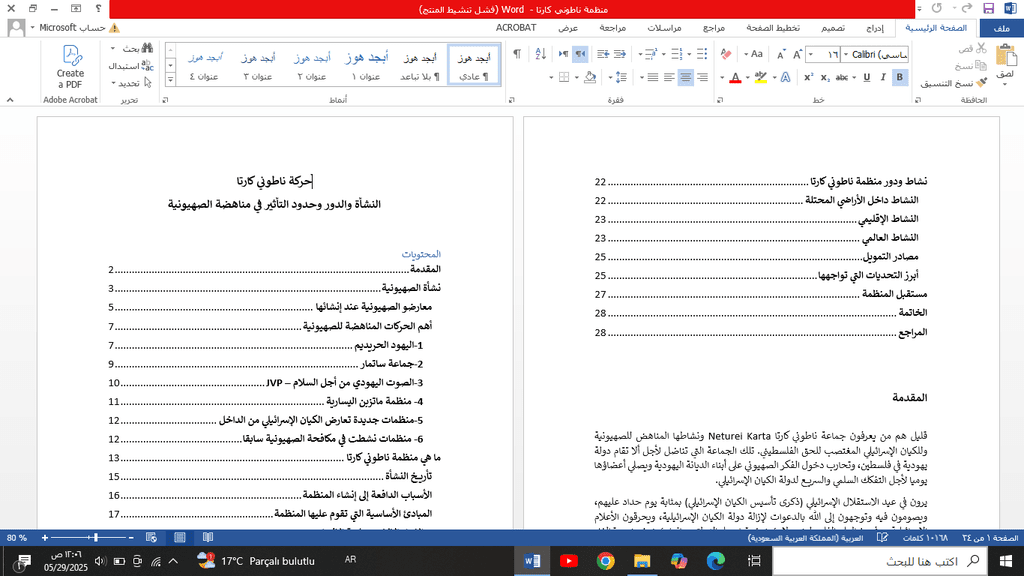This screenshot has width=1024, height=576.
Task: Align text right
Action: click(x=702, y=77)
